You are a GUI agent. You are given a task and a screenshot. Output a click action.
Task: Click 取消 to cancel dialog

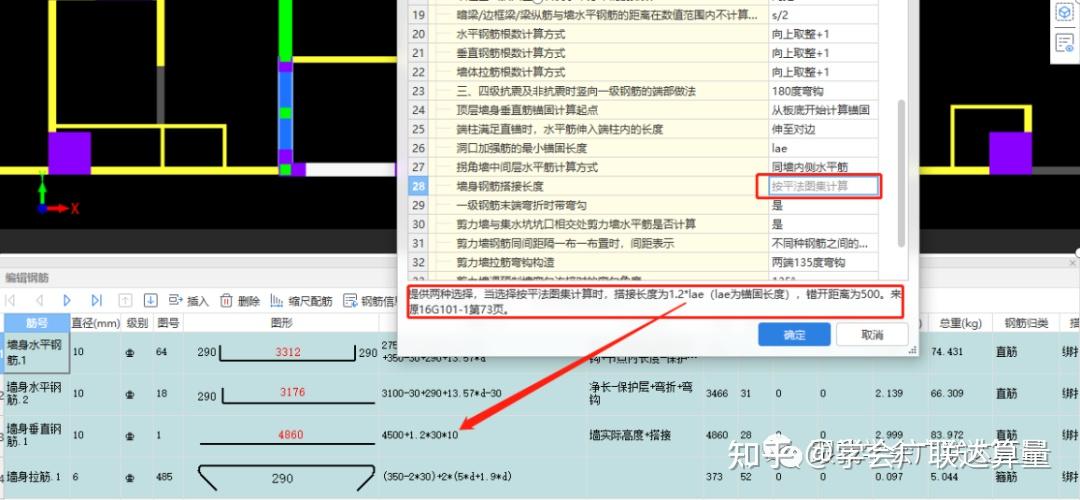tap(871, 335)
